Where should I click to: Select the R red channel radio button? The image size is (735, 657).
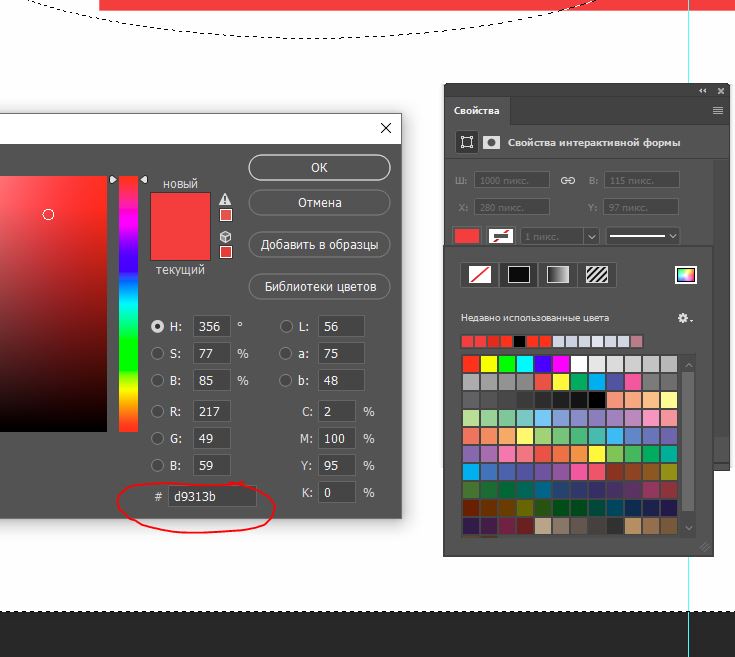click(157, 411)
